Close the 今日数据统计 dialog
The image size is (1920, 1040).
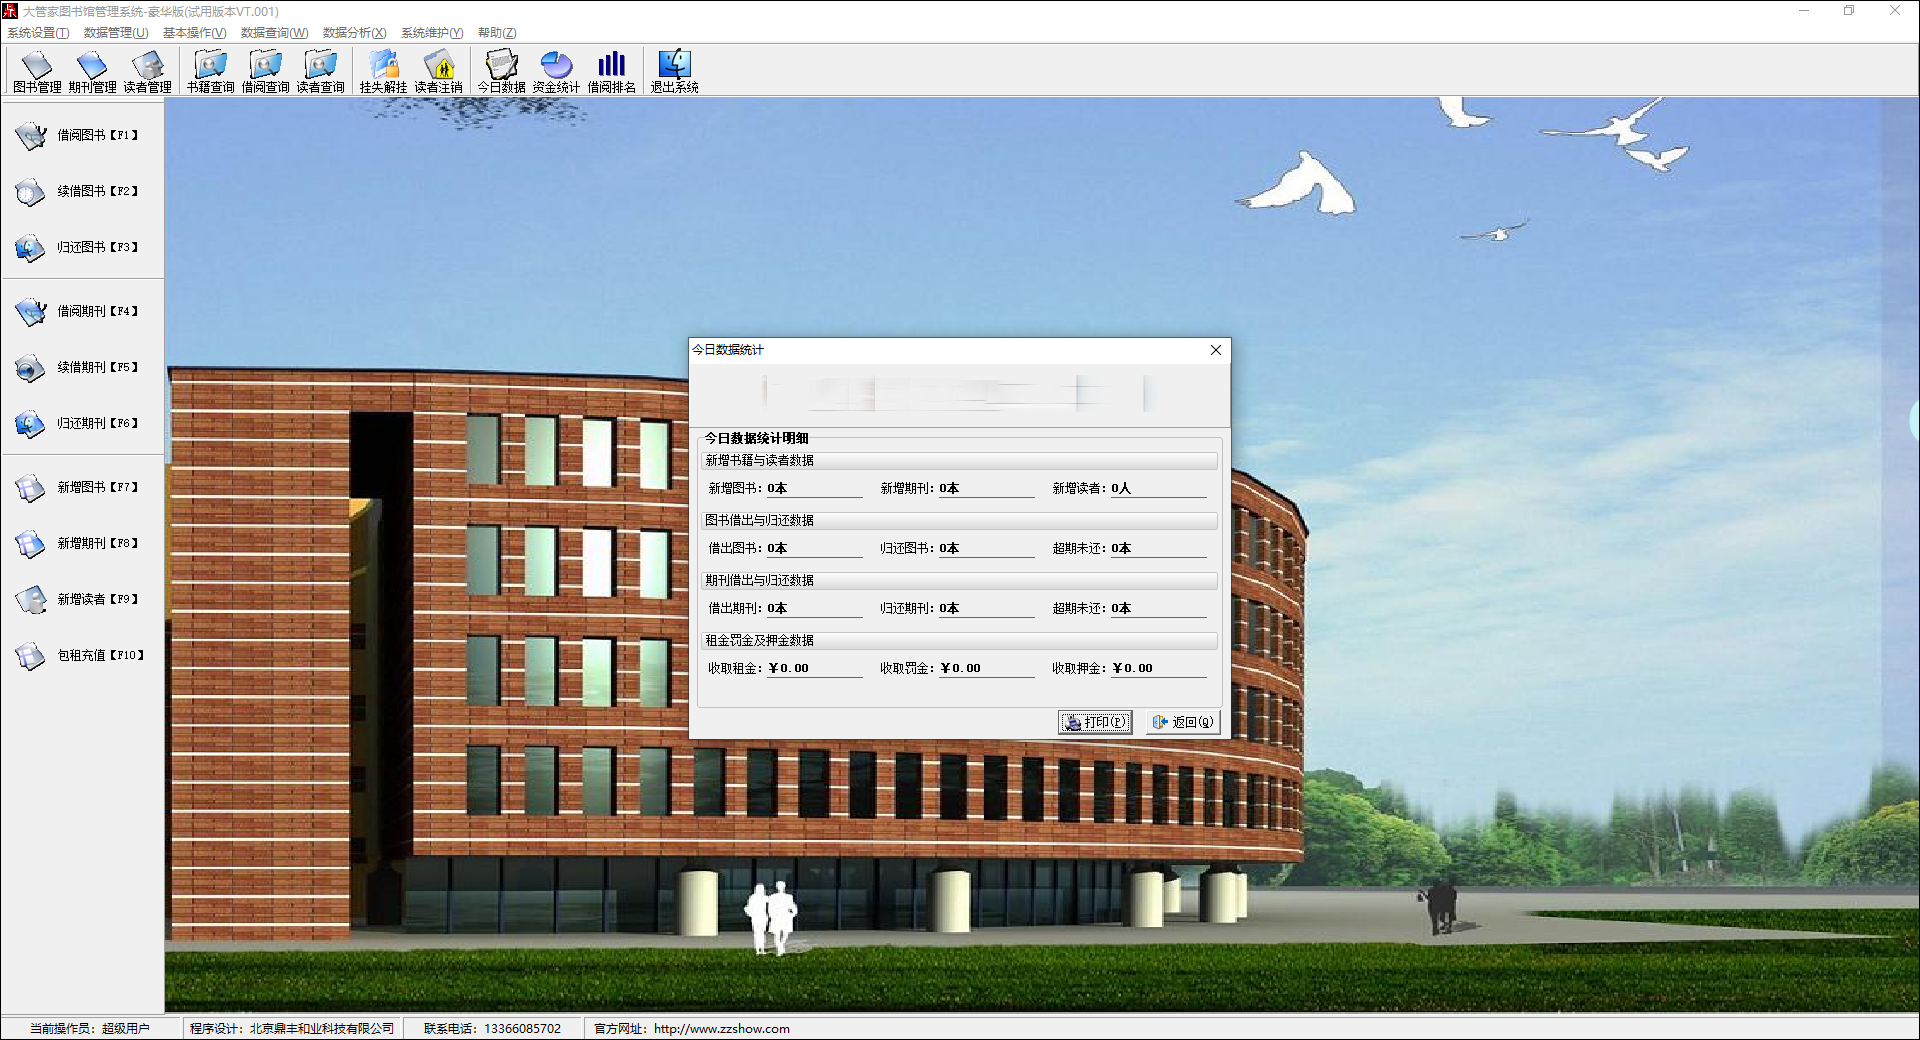(x=1216, y=350)
